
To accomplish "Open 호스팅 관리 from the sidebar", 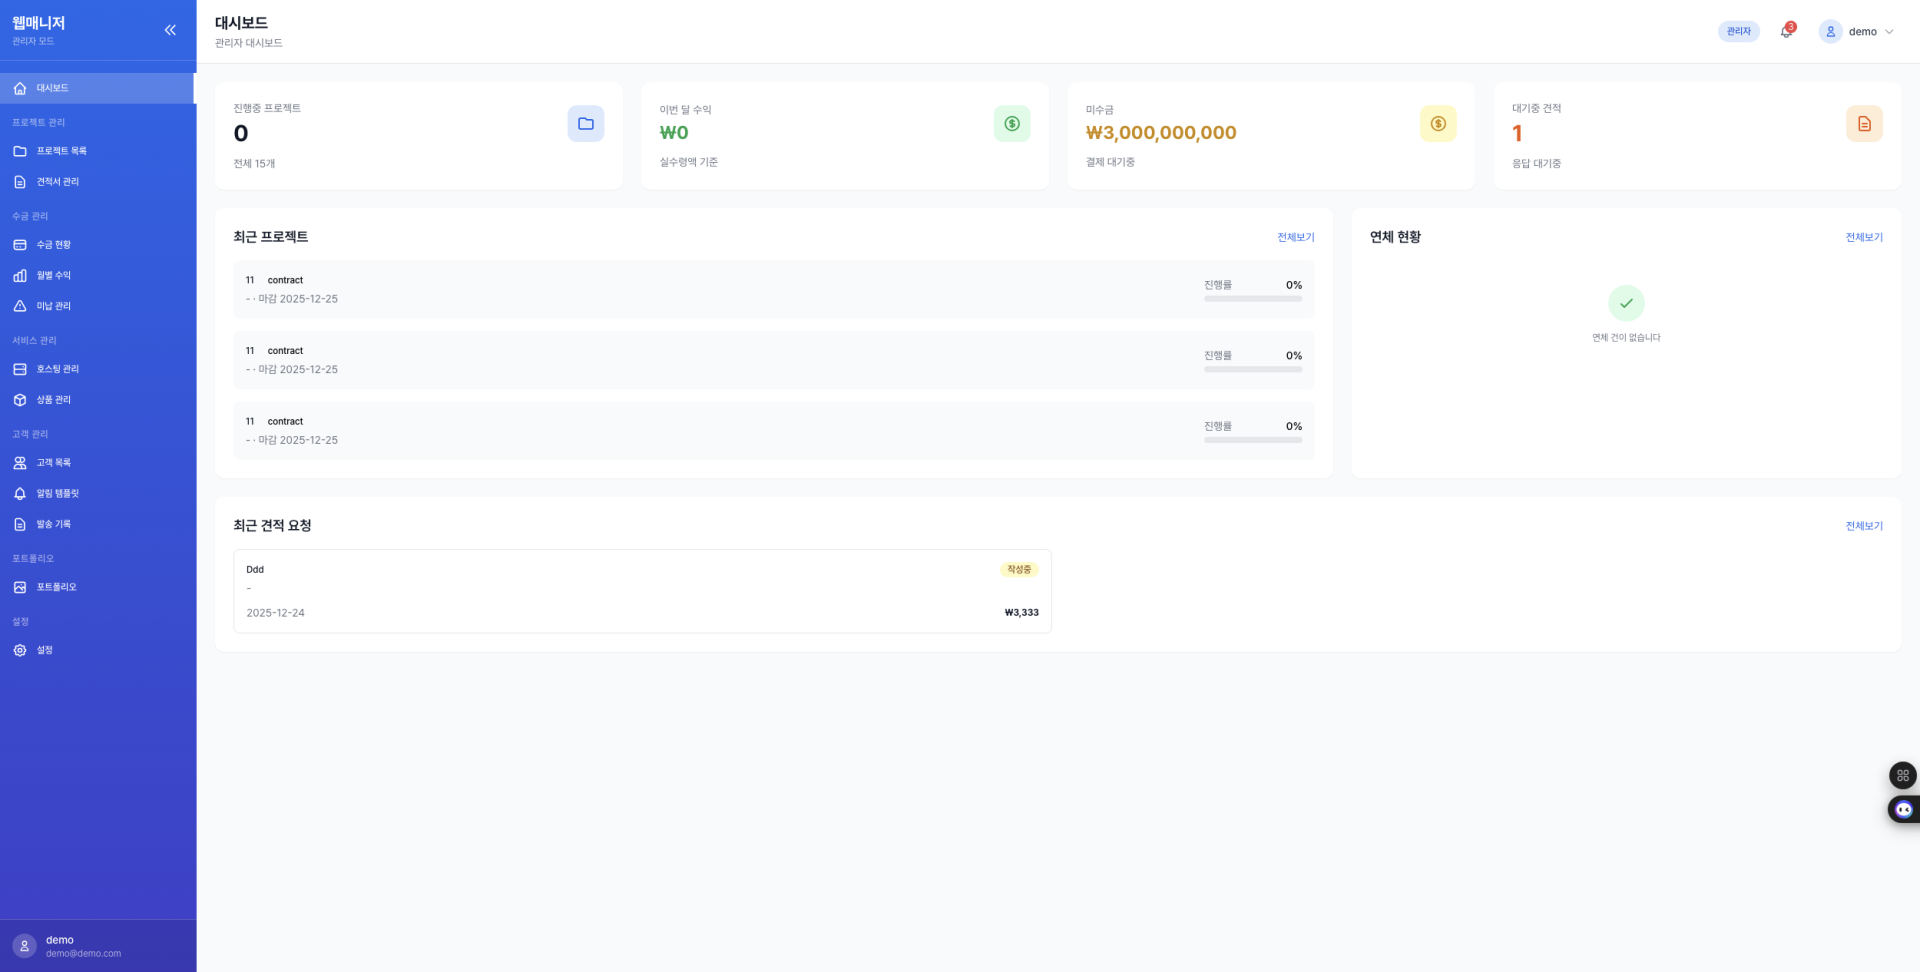I will tap(57, 369).
